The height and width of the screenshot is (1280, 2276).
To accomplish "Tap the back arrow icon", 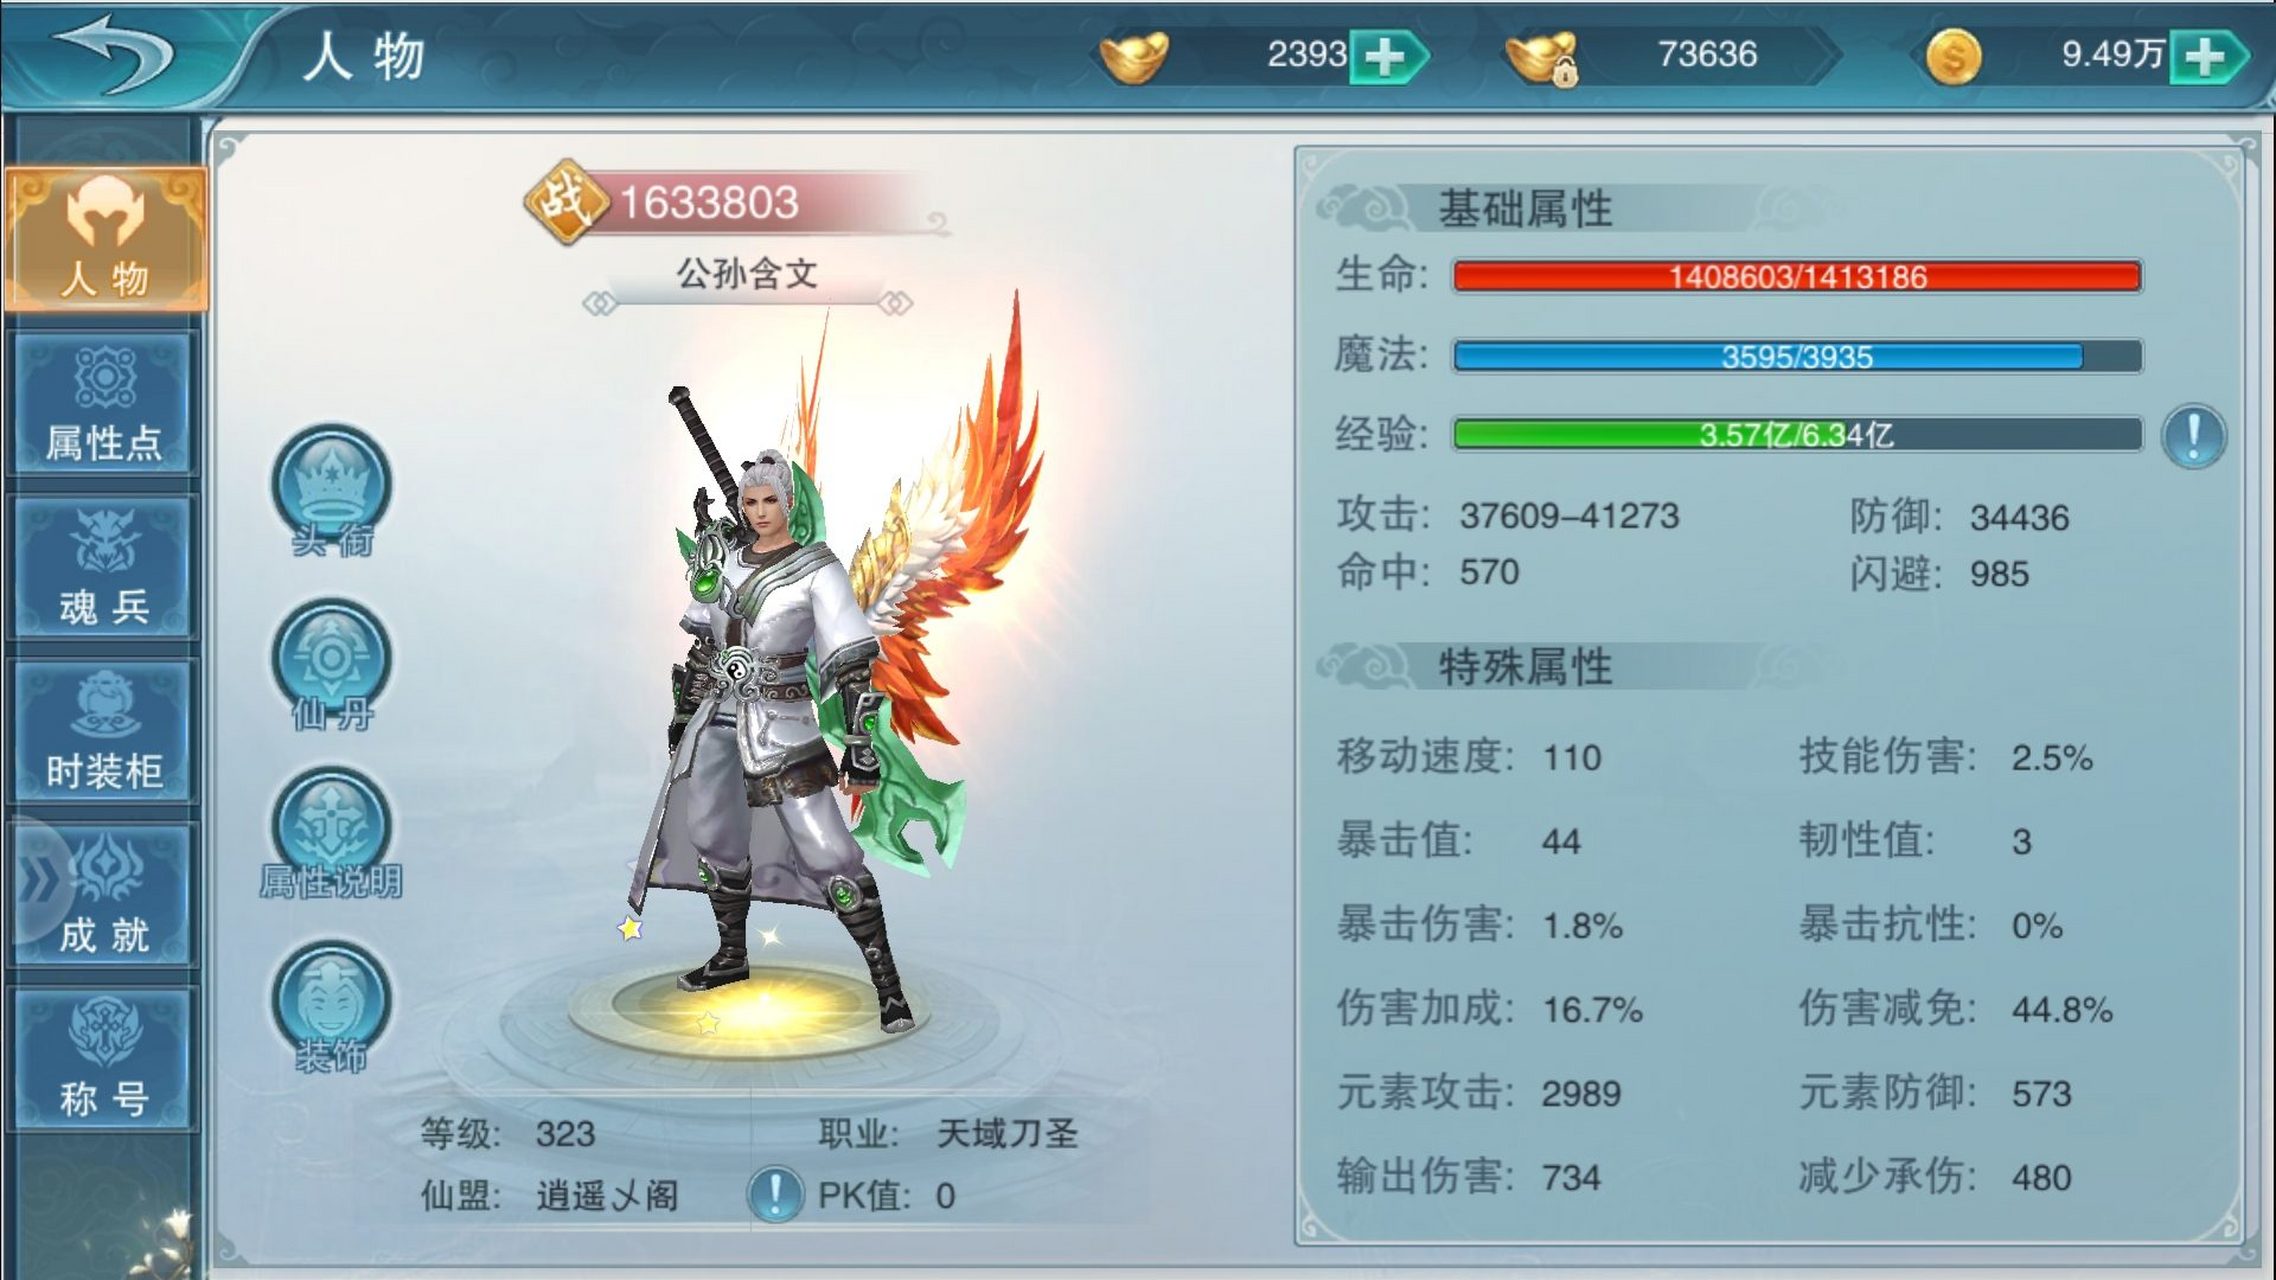I will pyautogui.click(x=113, y=54).
